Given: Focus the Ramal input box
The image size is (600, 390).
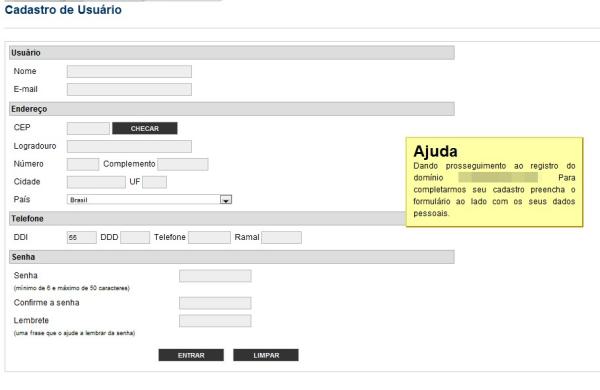Looking at the screenshot, I should [x=281, y=237].
